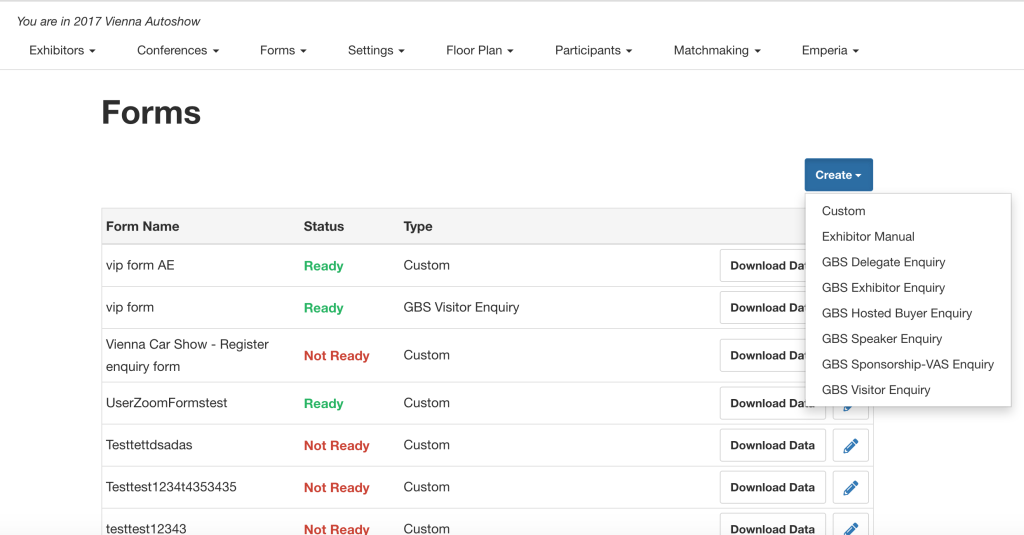
Task: Select GBS Sponsorship-VAS Enquiry menu item
Action: click(x=907, y=364)
